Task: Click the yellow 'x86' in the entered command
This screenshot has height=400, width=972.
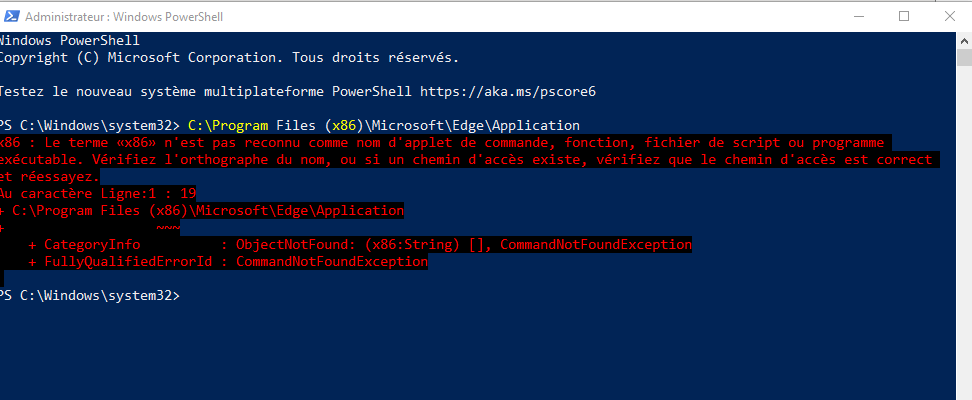Action: click(x=344, y=126)
